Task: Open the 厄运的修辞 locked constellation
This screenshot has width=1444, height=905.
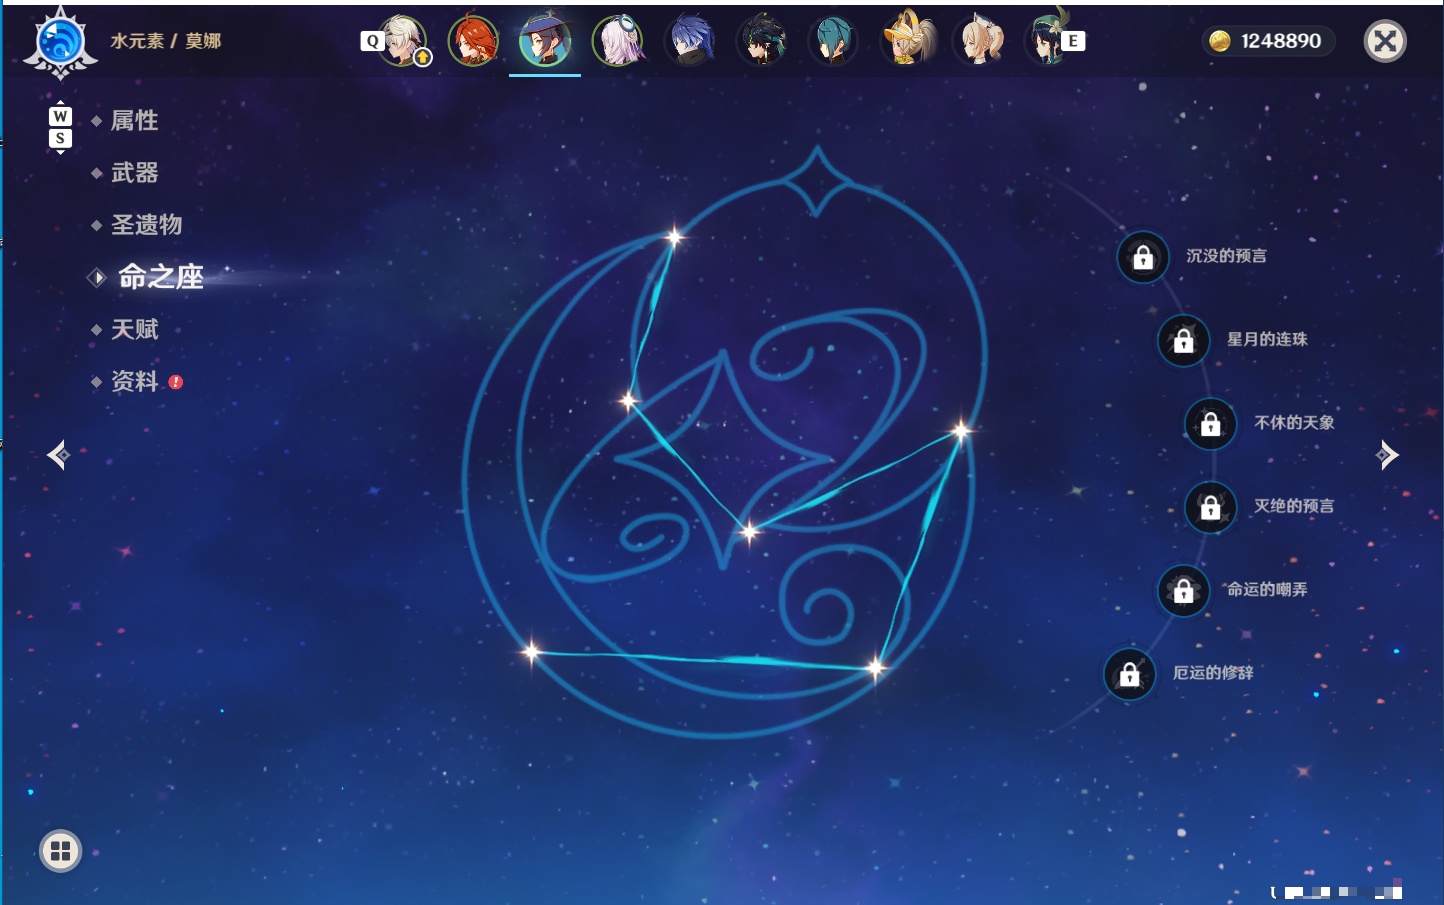Action: coord(1129,674)
